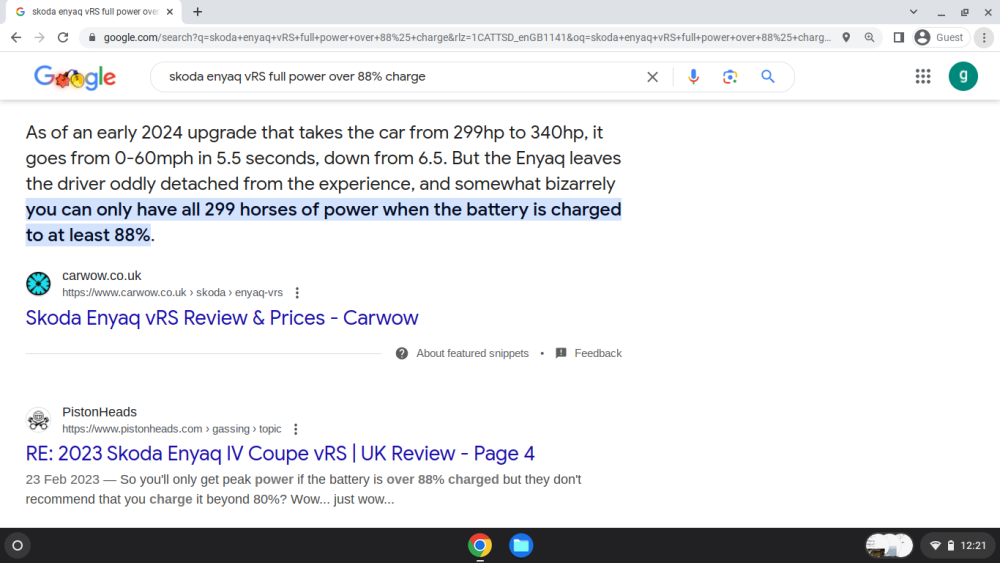Image resolution: width=1000 pixels, height=563 pixels.
Task: Click the Feedback link
Action: [x=598, y=353]
